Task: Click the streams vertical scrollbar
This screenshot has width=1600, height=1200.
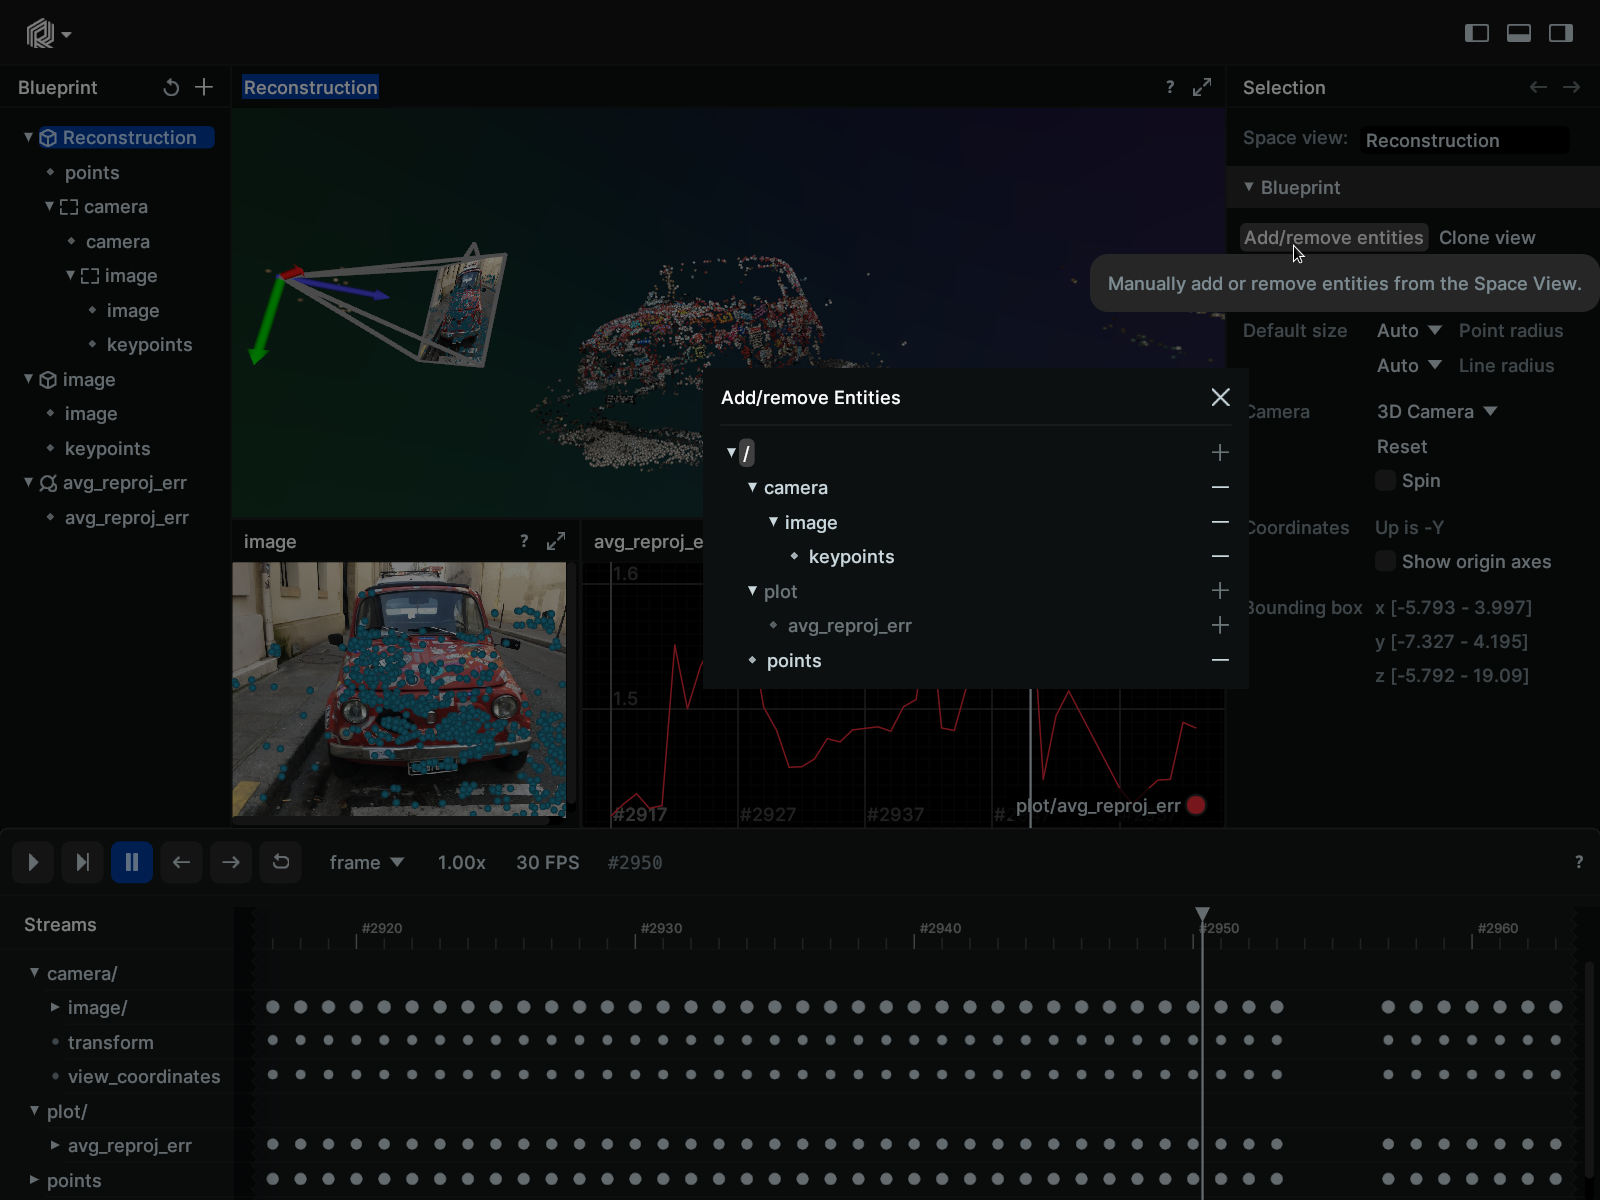Action: click(x=1588, y=1070)
